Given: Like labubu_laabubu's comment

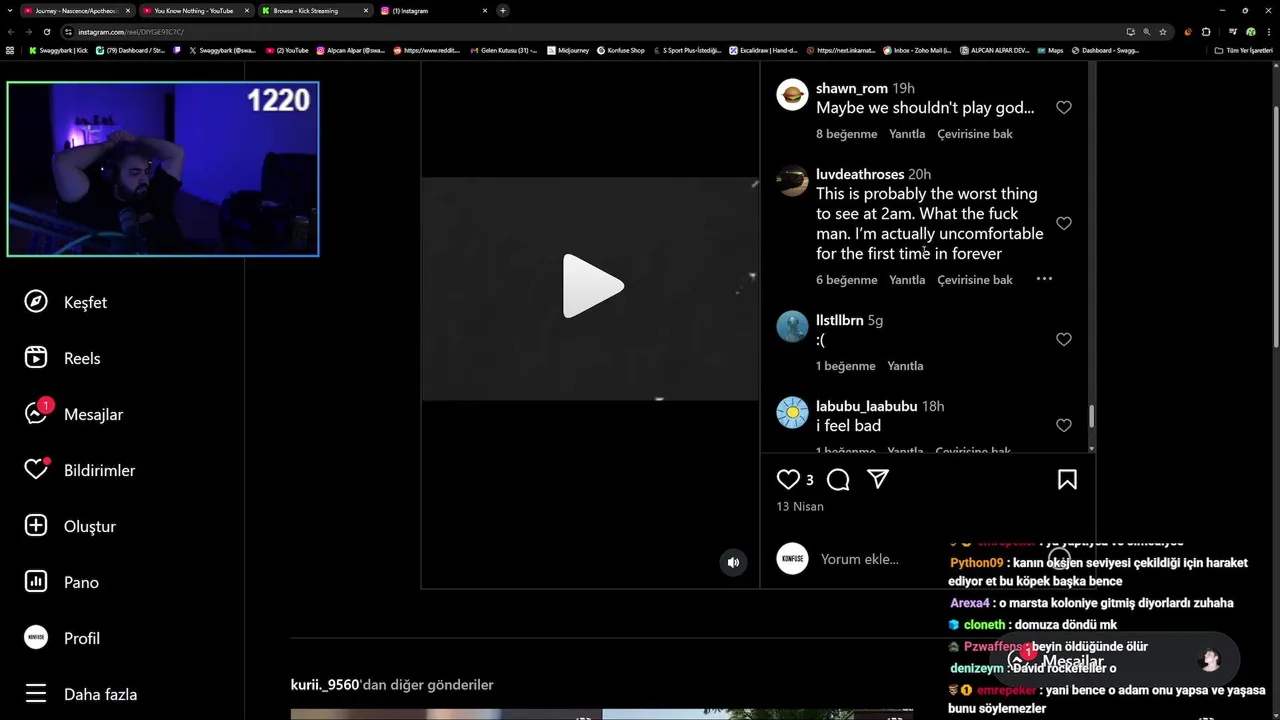Looking at the screenshot, I should 1064,426.
